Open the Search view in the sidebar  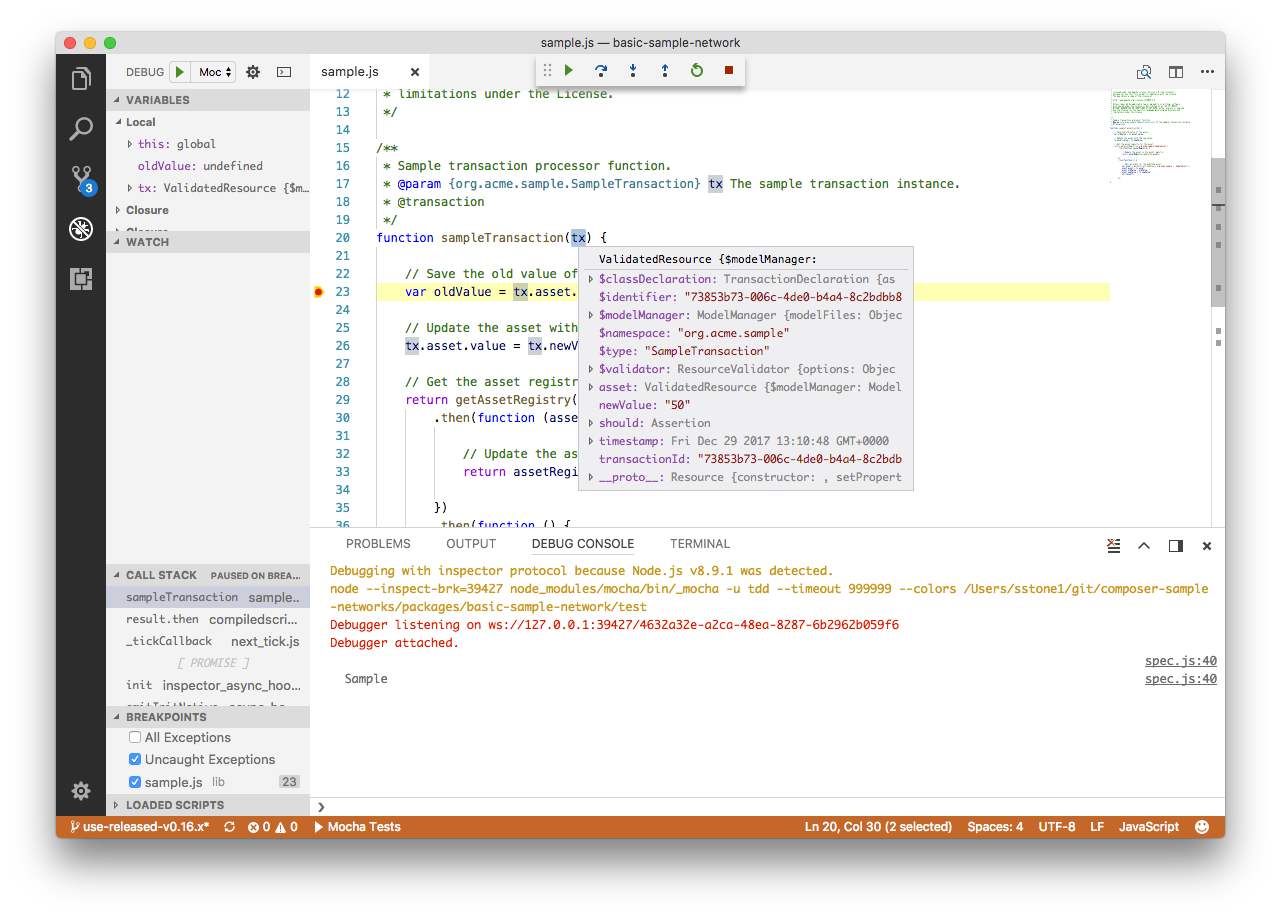80,129
